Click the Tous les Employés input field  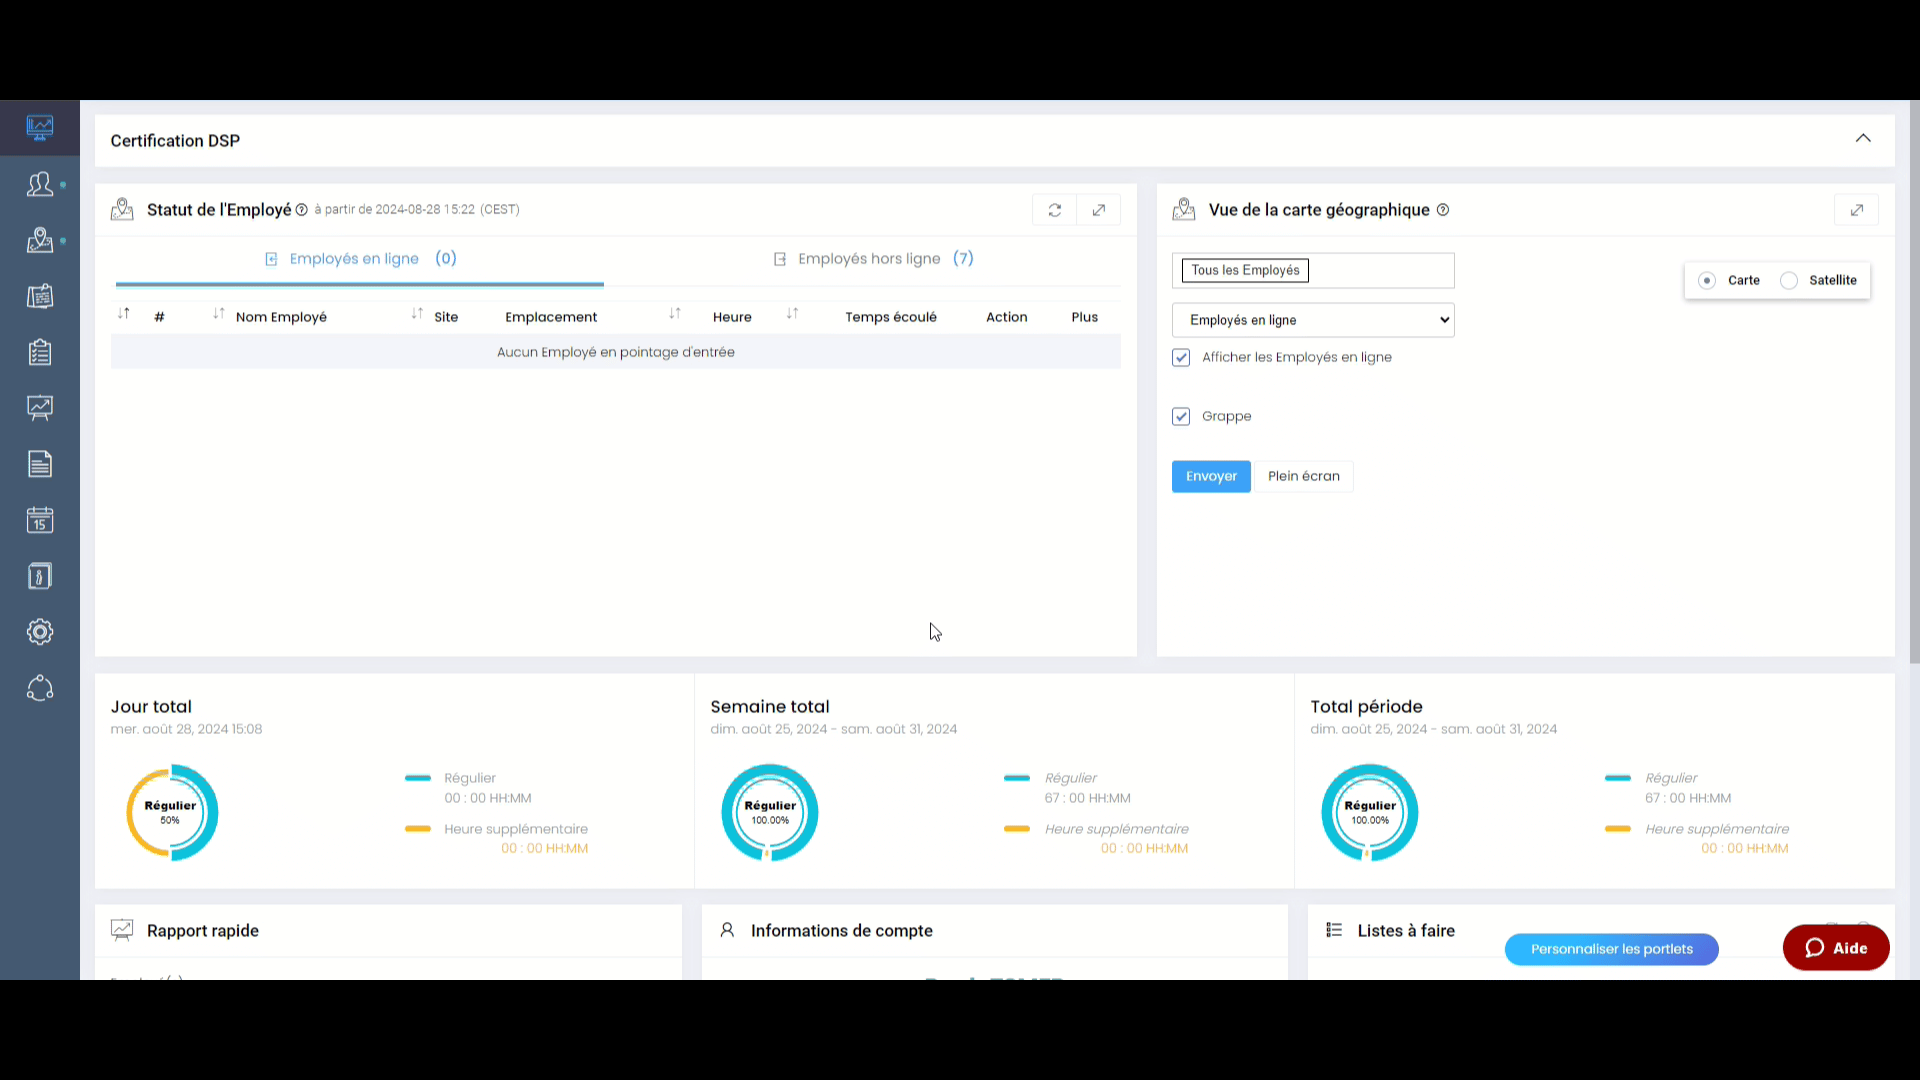tap(1313, 270)
